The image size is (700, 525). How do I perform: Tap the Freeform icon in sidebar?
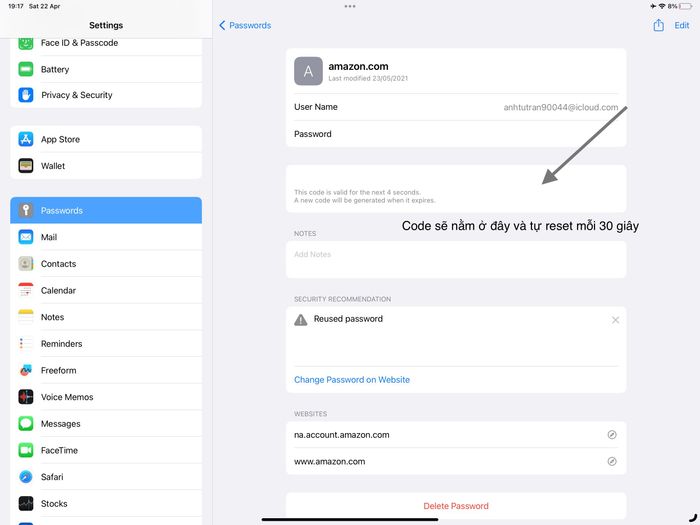click(x=26, y=370)
